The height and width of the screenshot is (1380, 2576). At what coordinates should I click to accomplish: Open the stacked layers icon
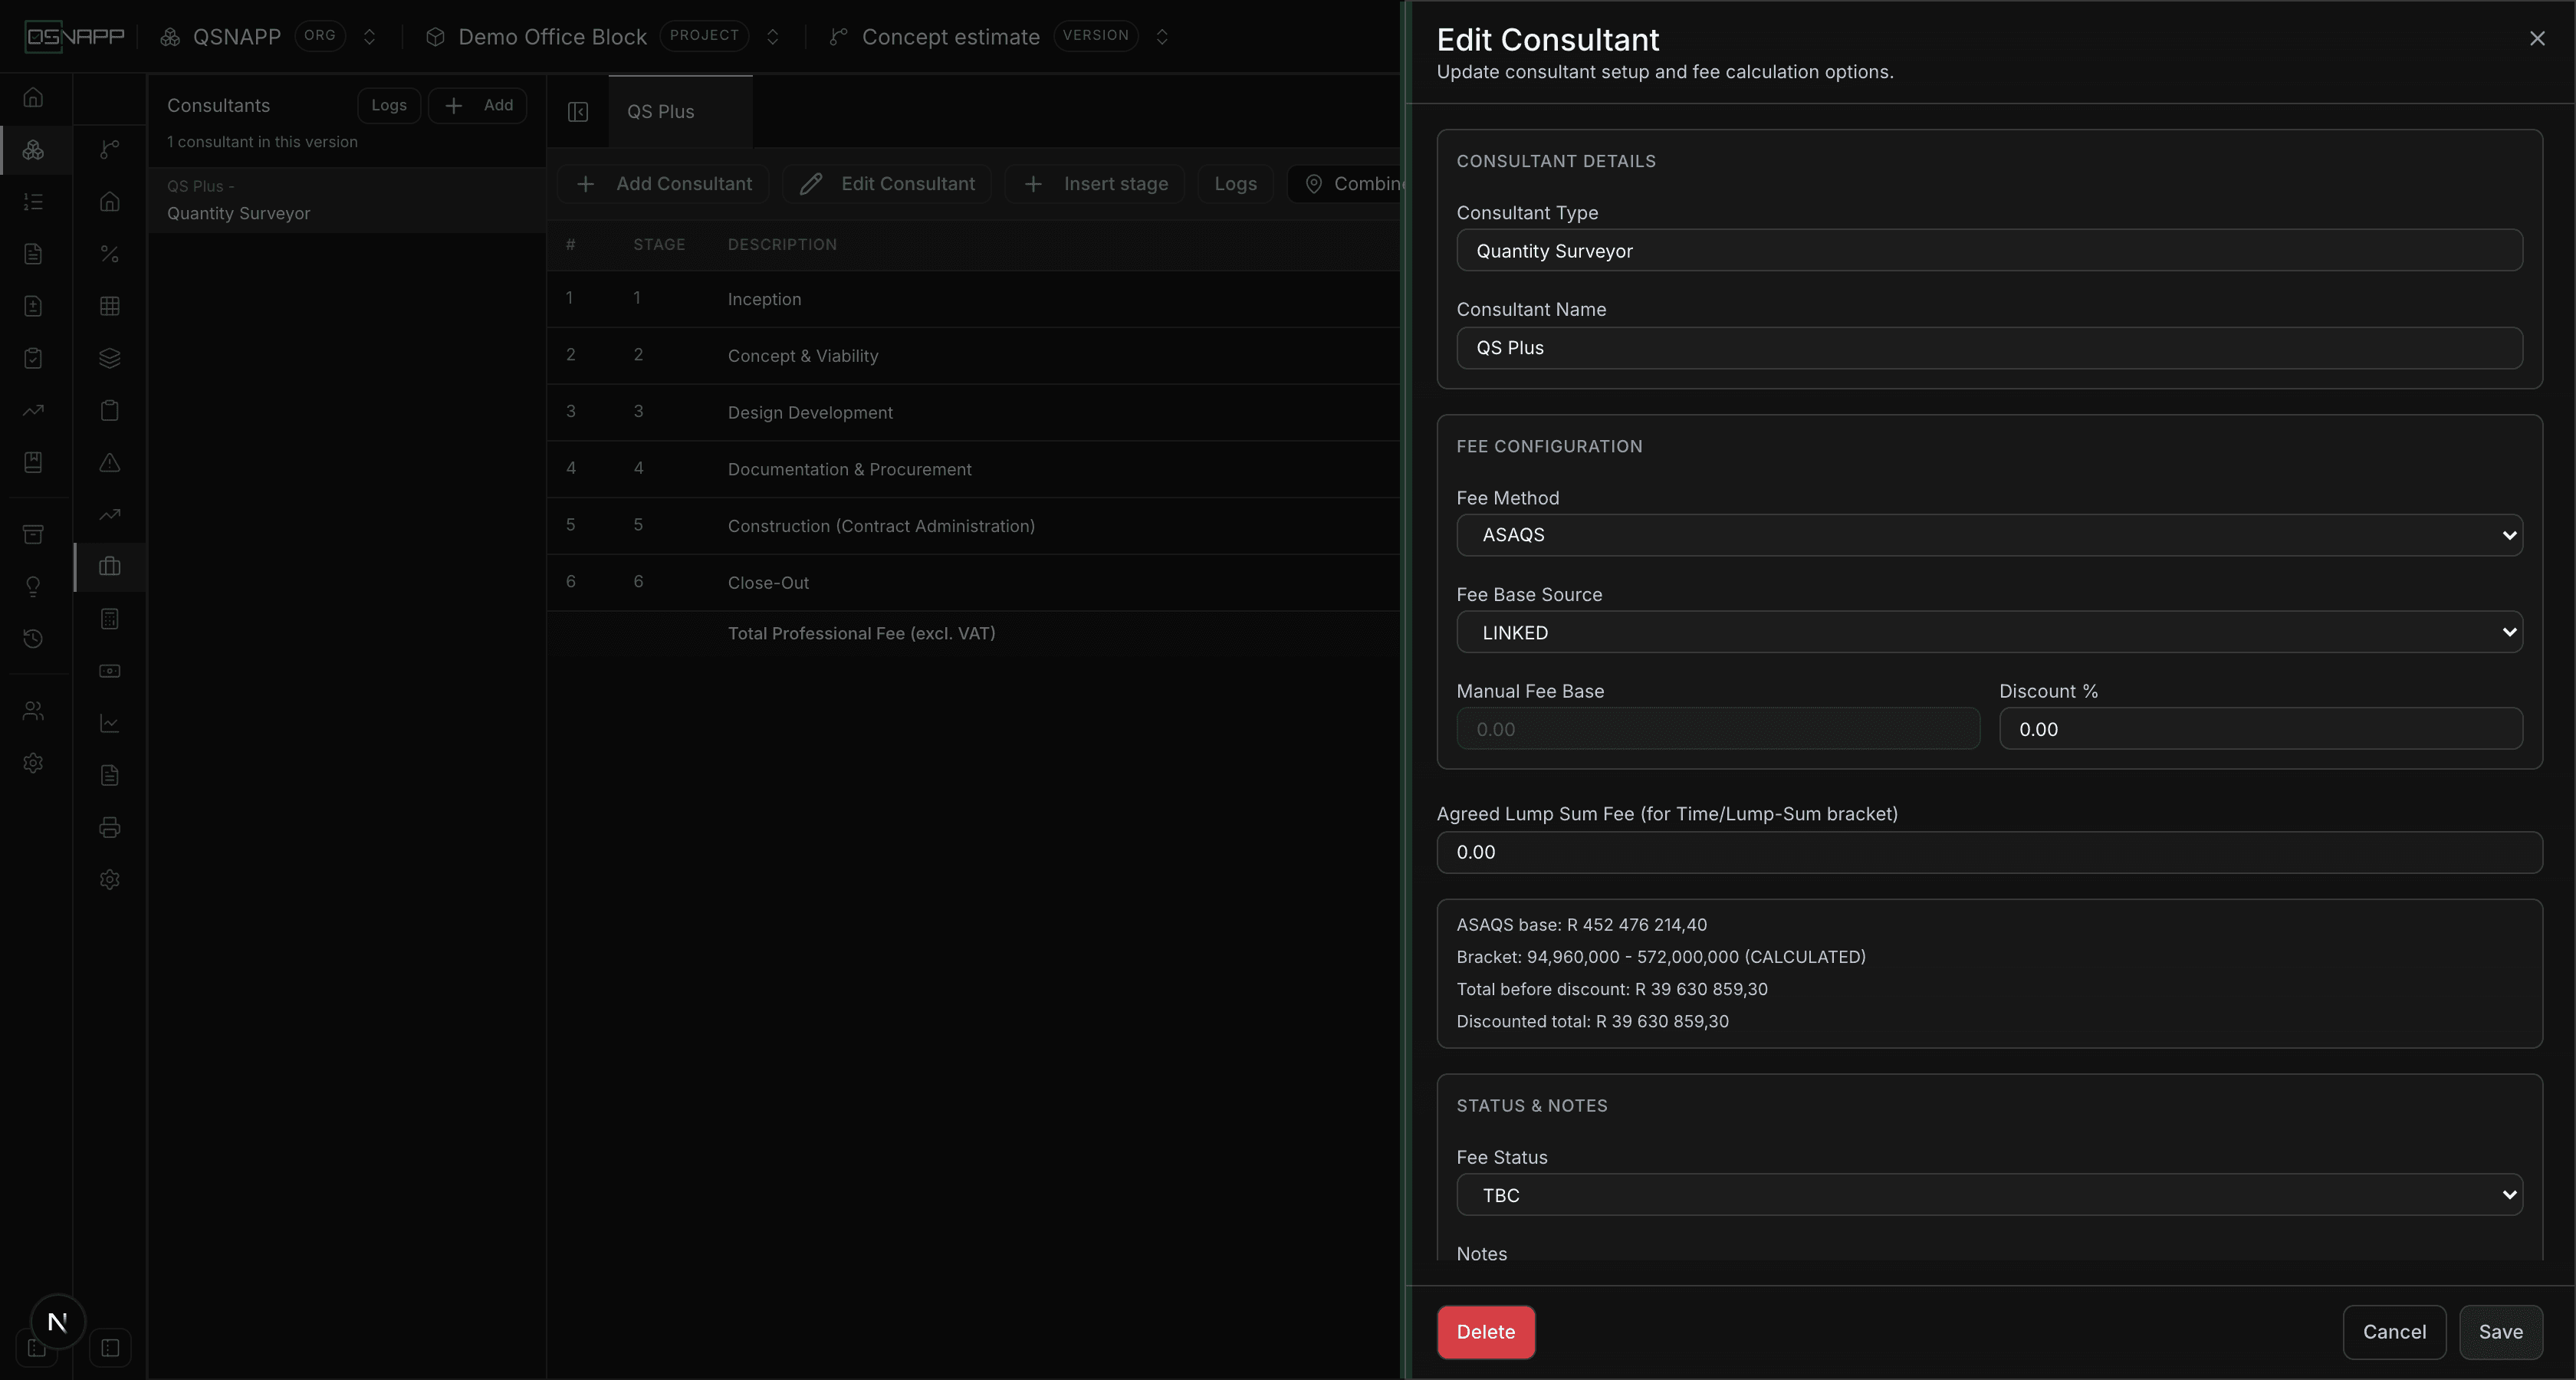click(110, 358)
